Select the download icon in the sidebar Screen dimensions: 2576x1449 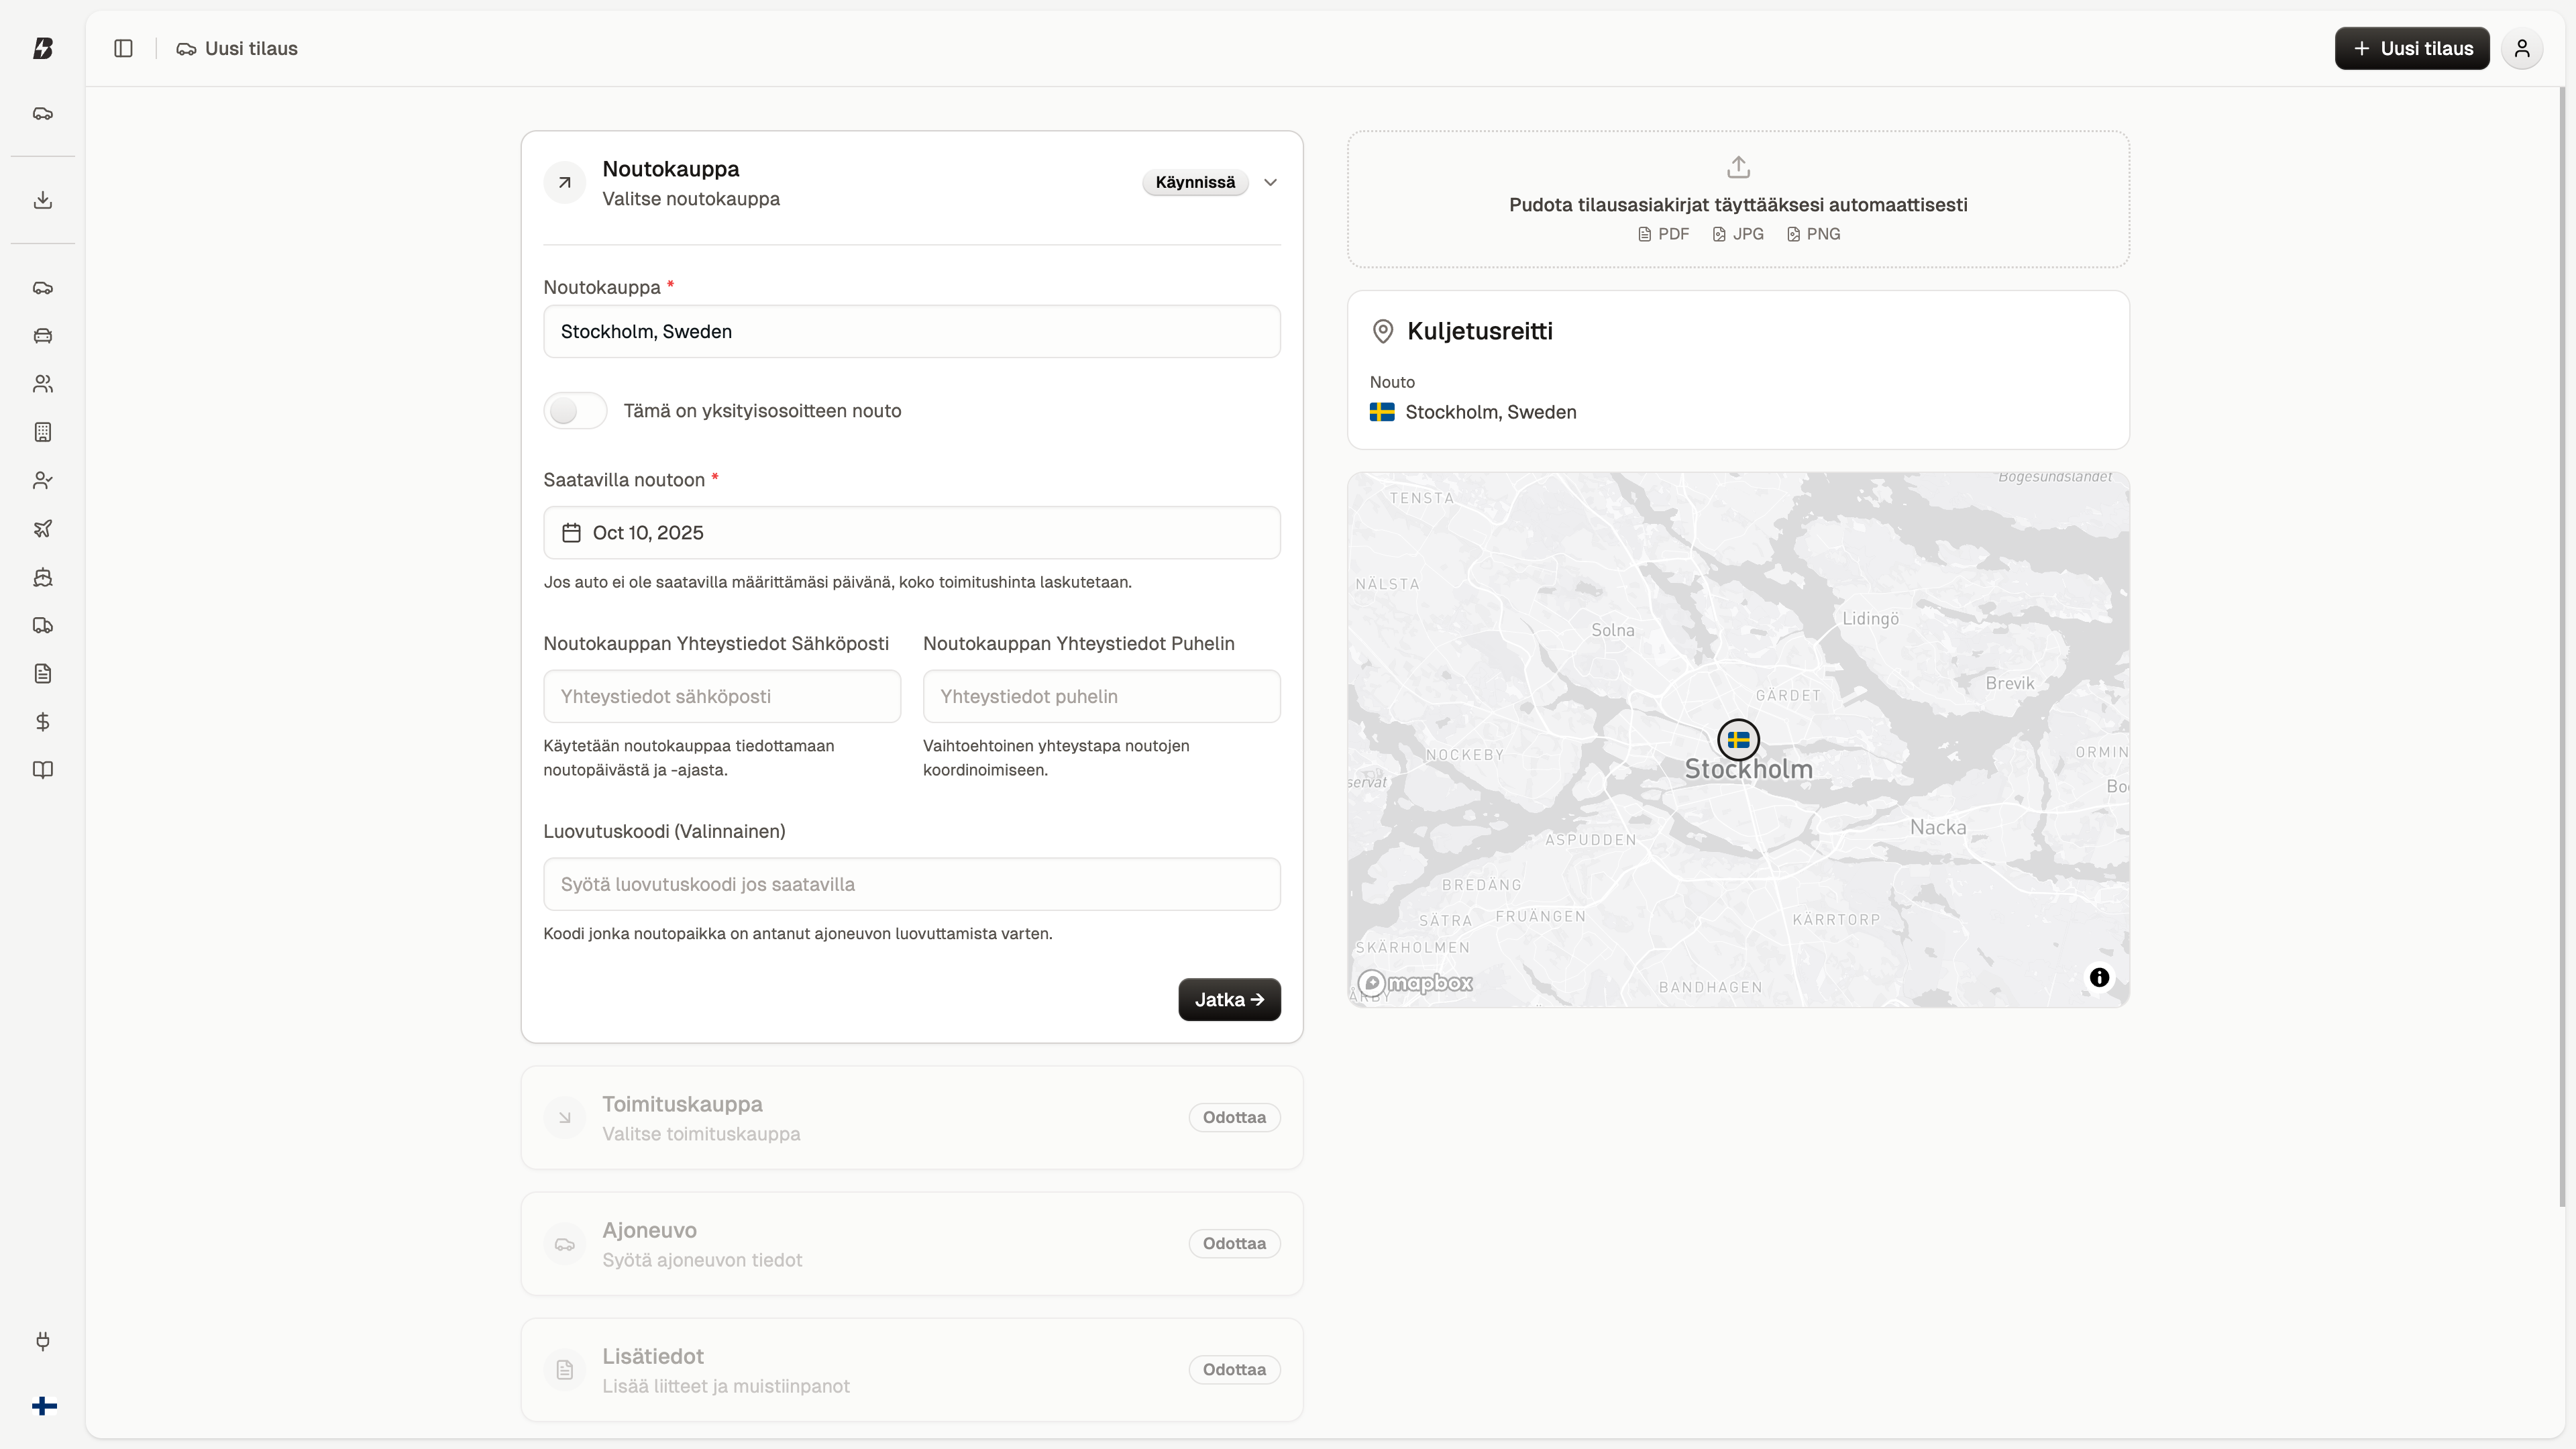pyautogui.click(x=43, y=199)
